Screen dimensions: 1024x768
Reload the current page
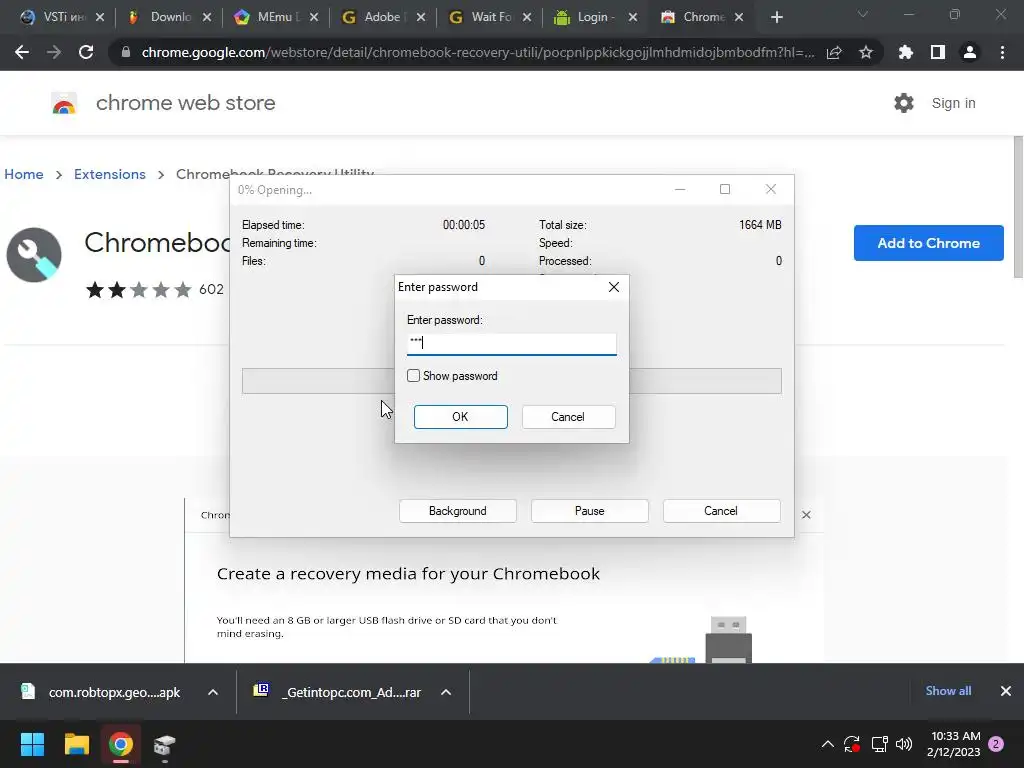point(86,52)
